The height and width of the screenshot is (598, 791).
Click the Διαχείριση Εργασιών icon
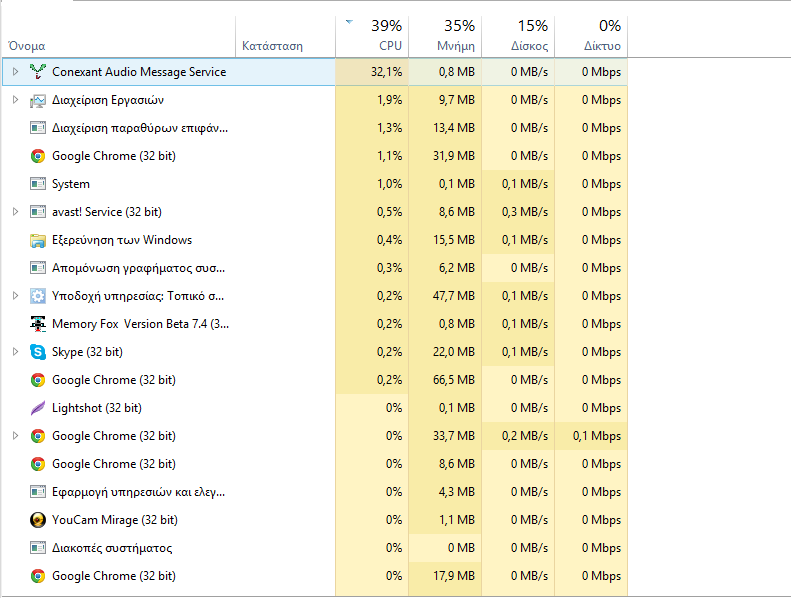pos(38,100)
